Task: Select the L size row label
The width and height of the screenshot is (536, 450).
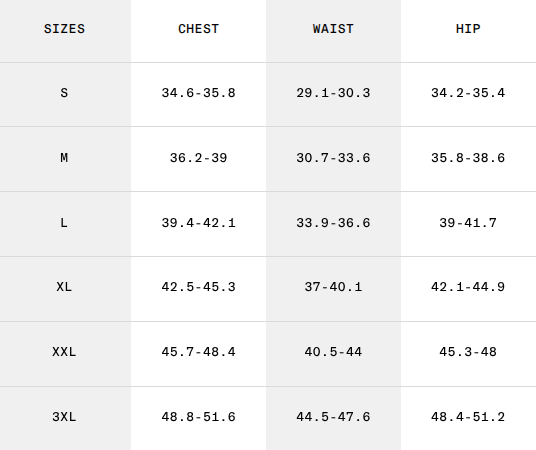Action: (x=64, y=223)
